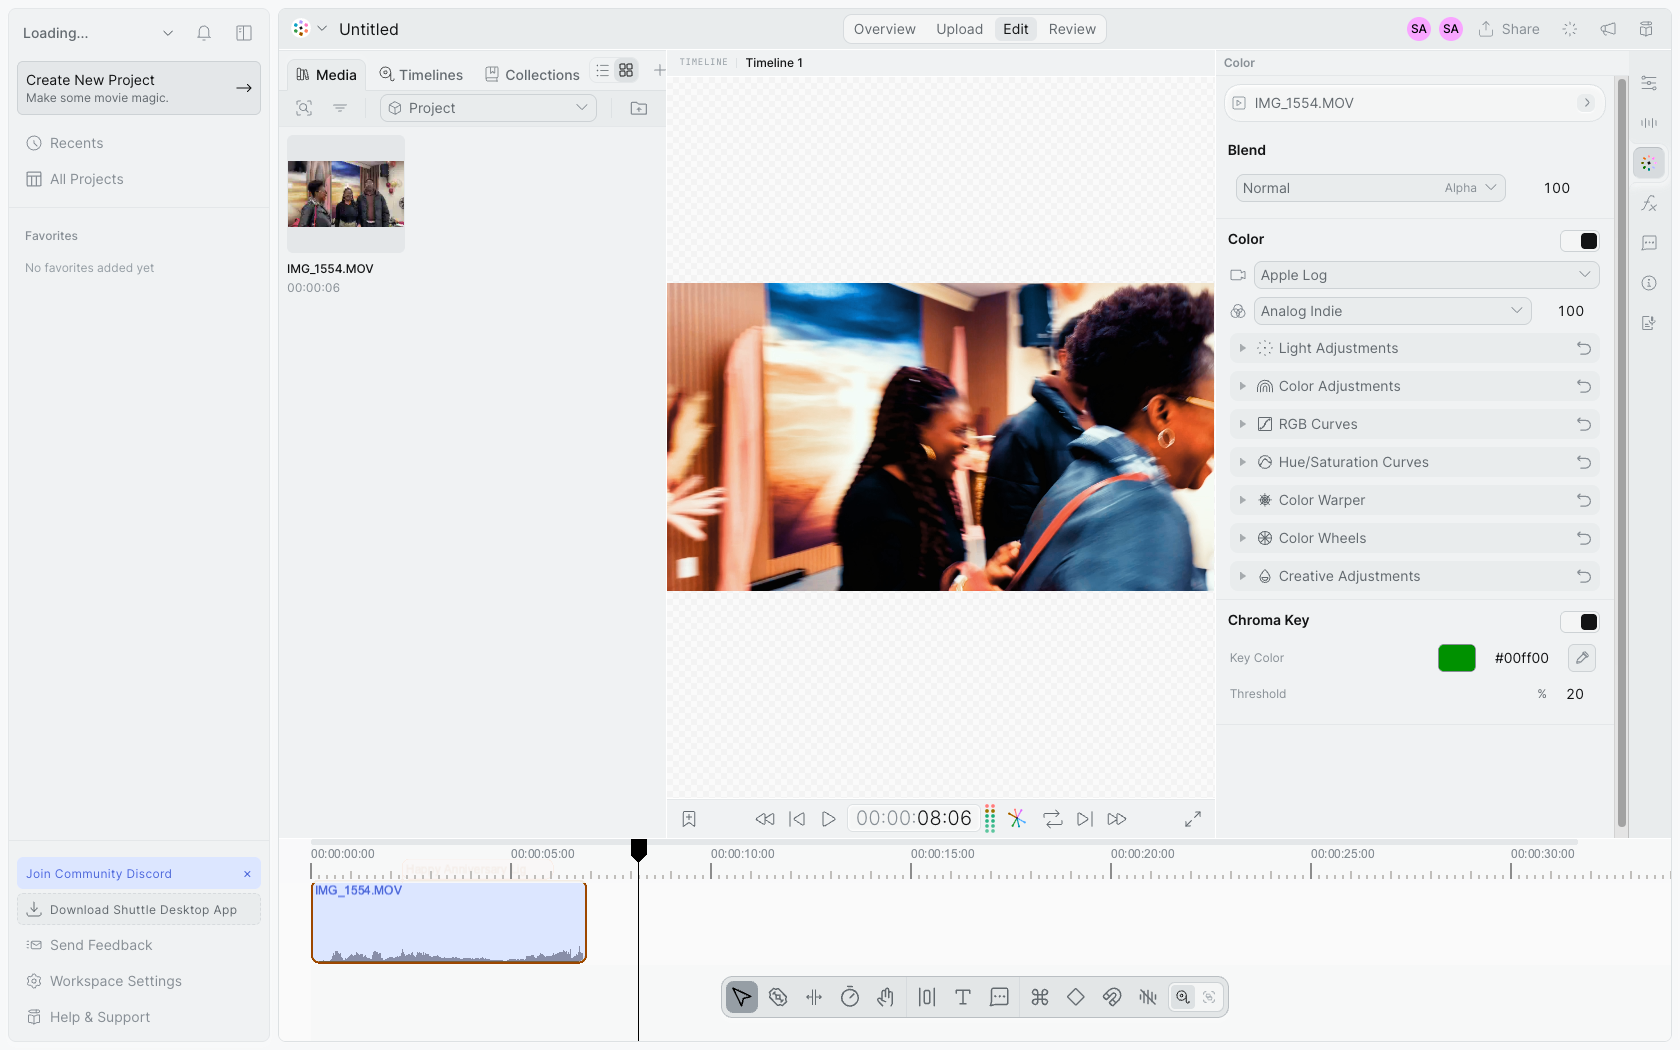Select the hand pan tool
Viewport: 1680px width, 1050px height.
coord(886,997)
